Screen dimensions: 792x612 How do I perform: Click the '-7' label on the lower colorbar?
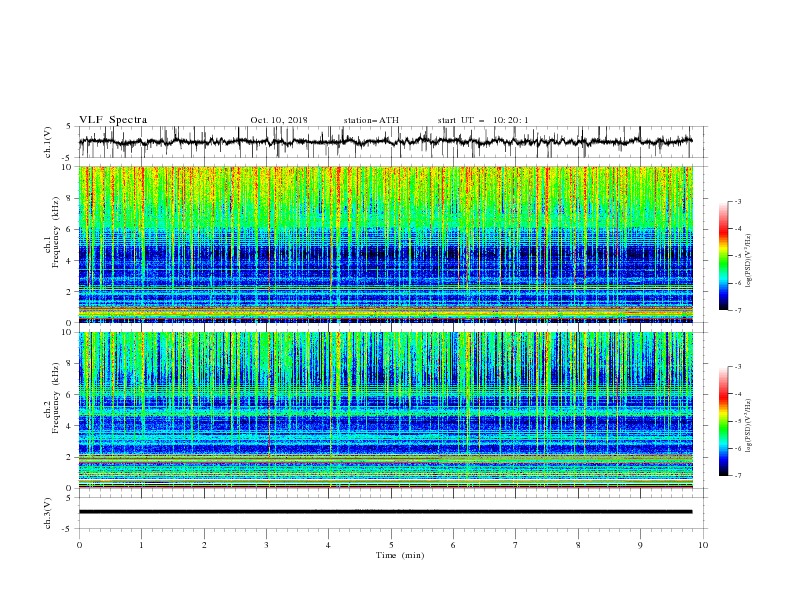(x=737, y=475)
